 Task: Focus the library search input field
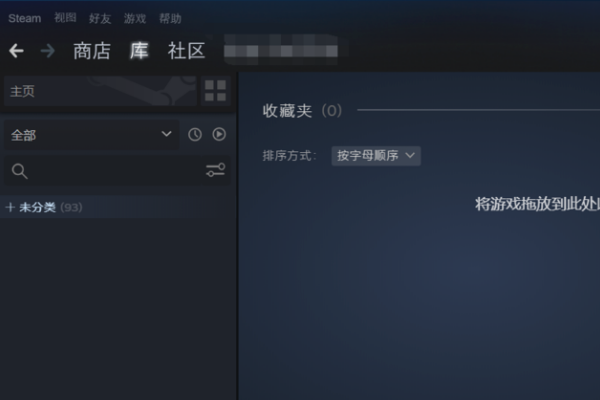(117, 171)
